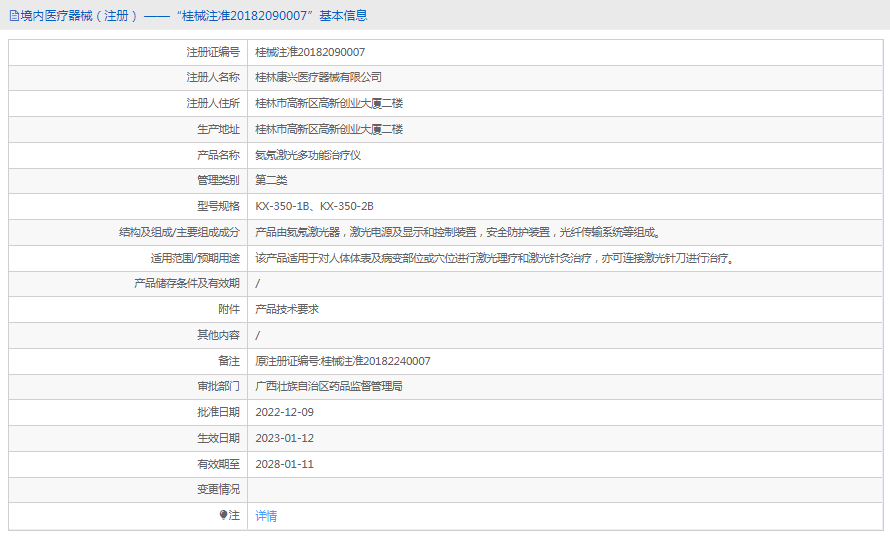Select remark 原注册证编号:桂械注准20182240007
This screenshot has width=890, height=540.
click(343, 361)
